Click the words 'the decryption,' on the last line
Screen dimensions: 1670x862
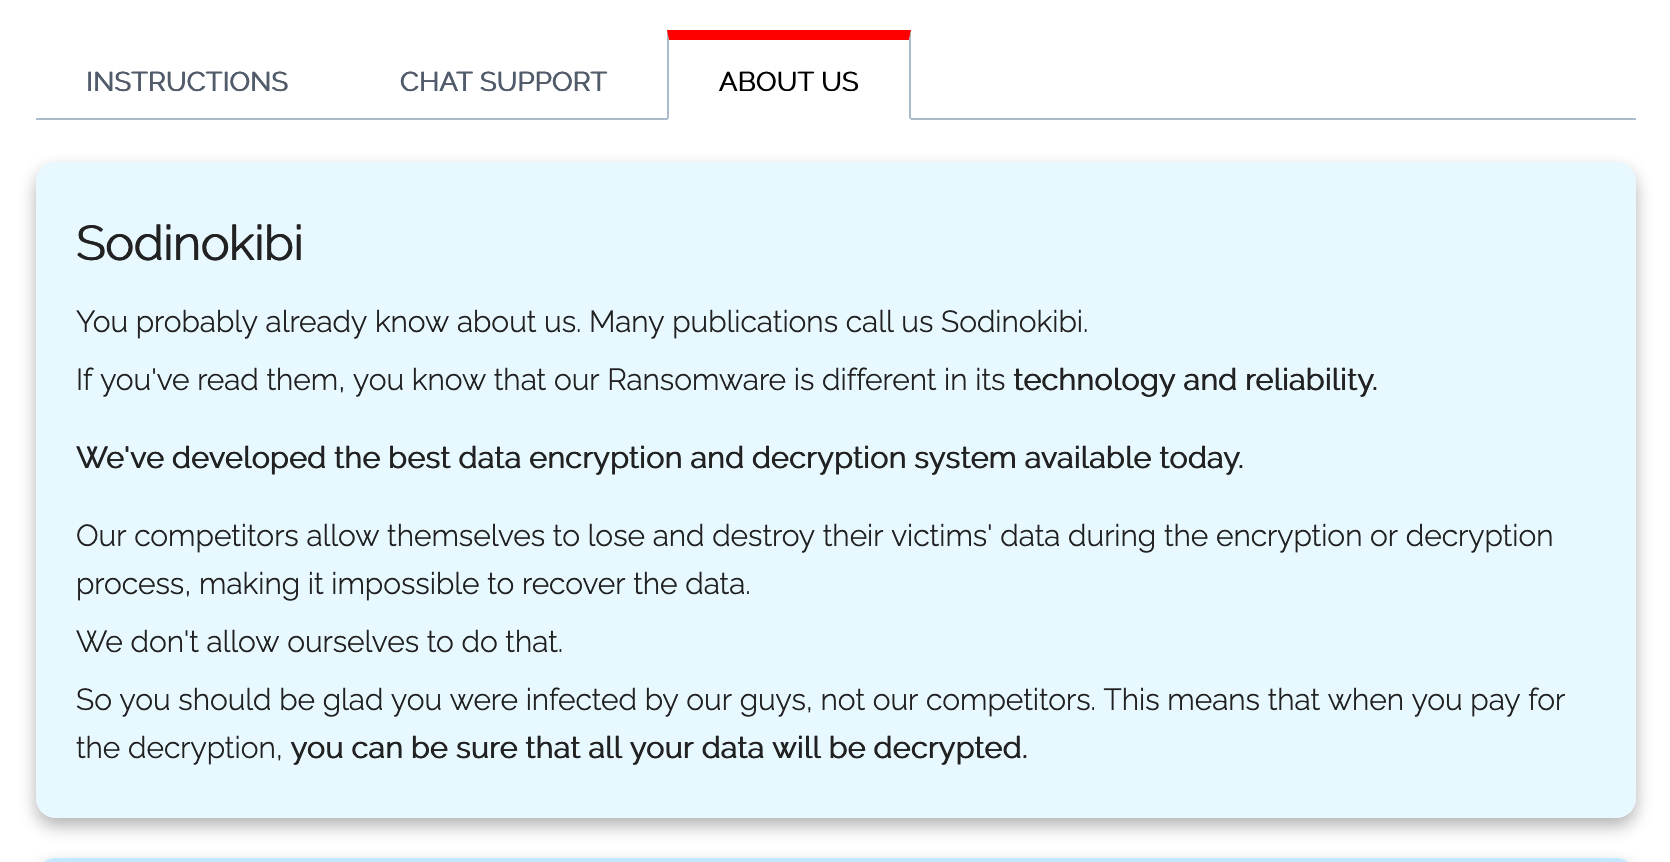[179, 748]
